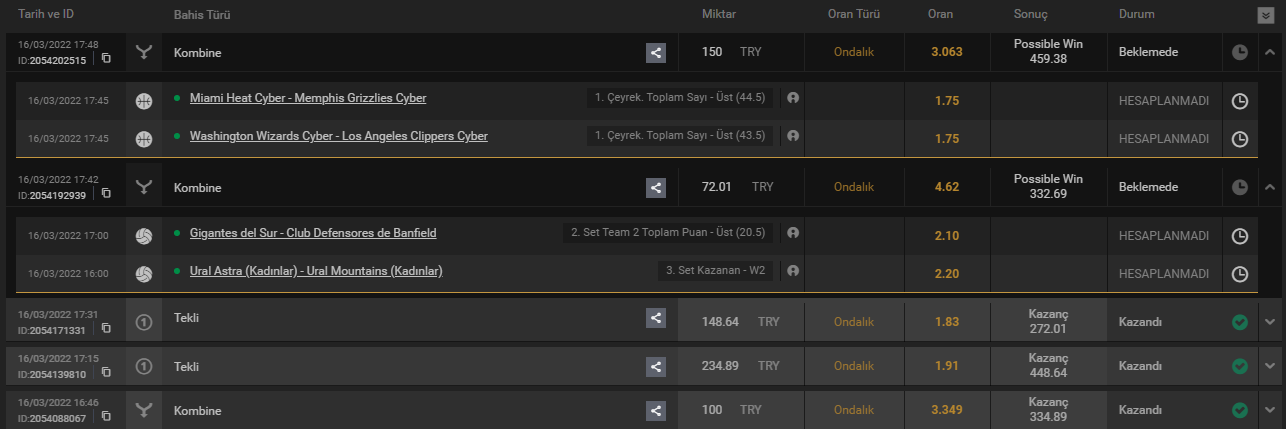This screenshot has height=429, width=1286.
Task: Open Gigantes del Sur - Club Defensores de Banfield
Action: coord(313,233)
